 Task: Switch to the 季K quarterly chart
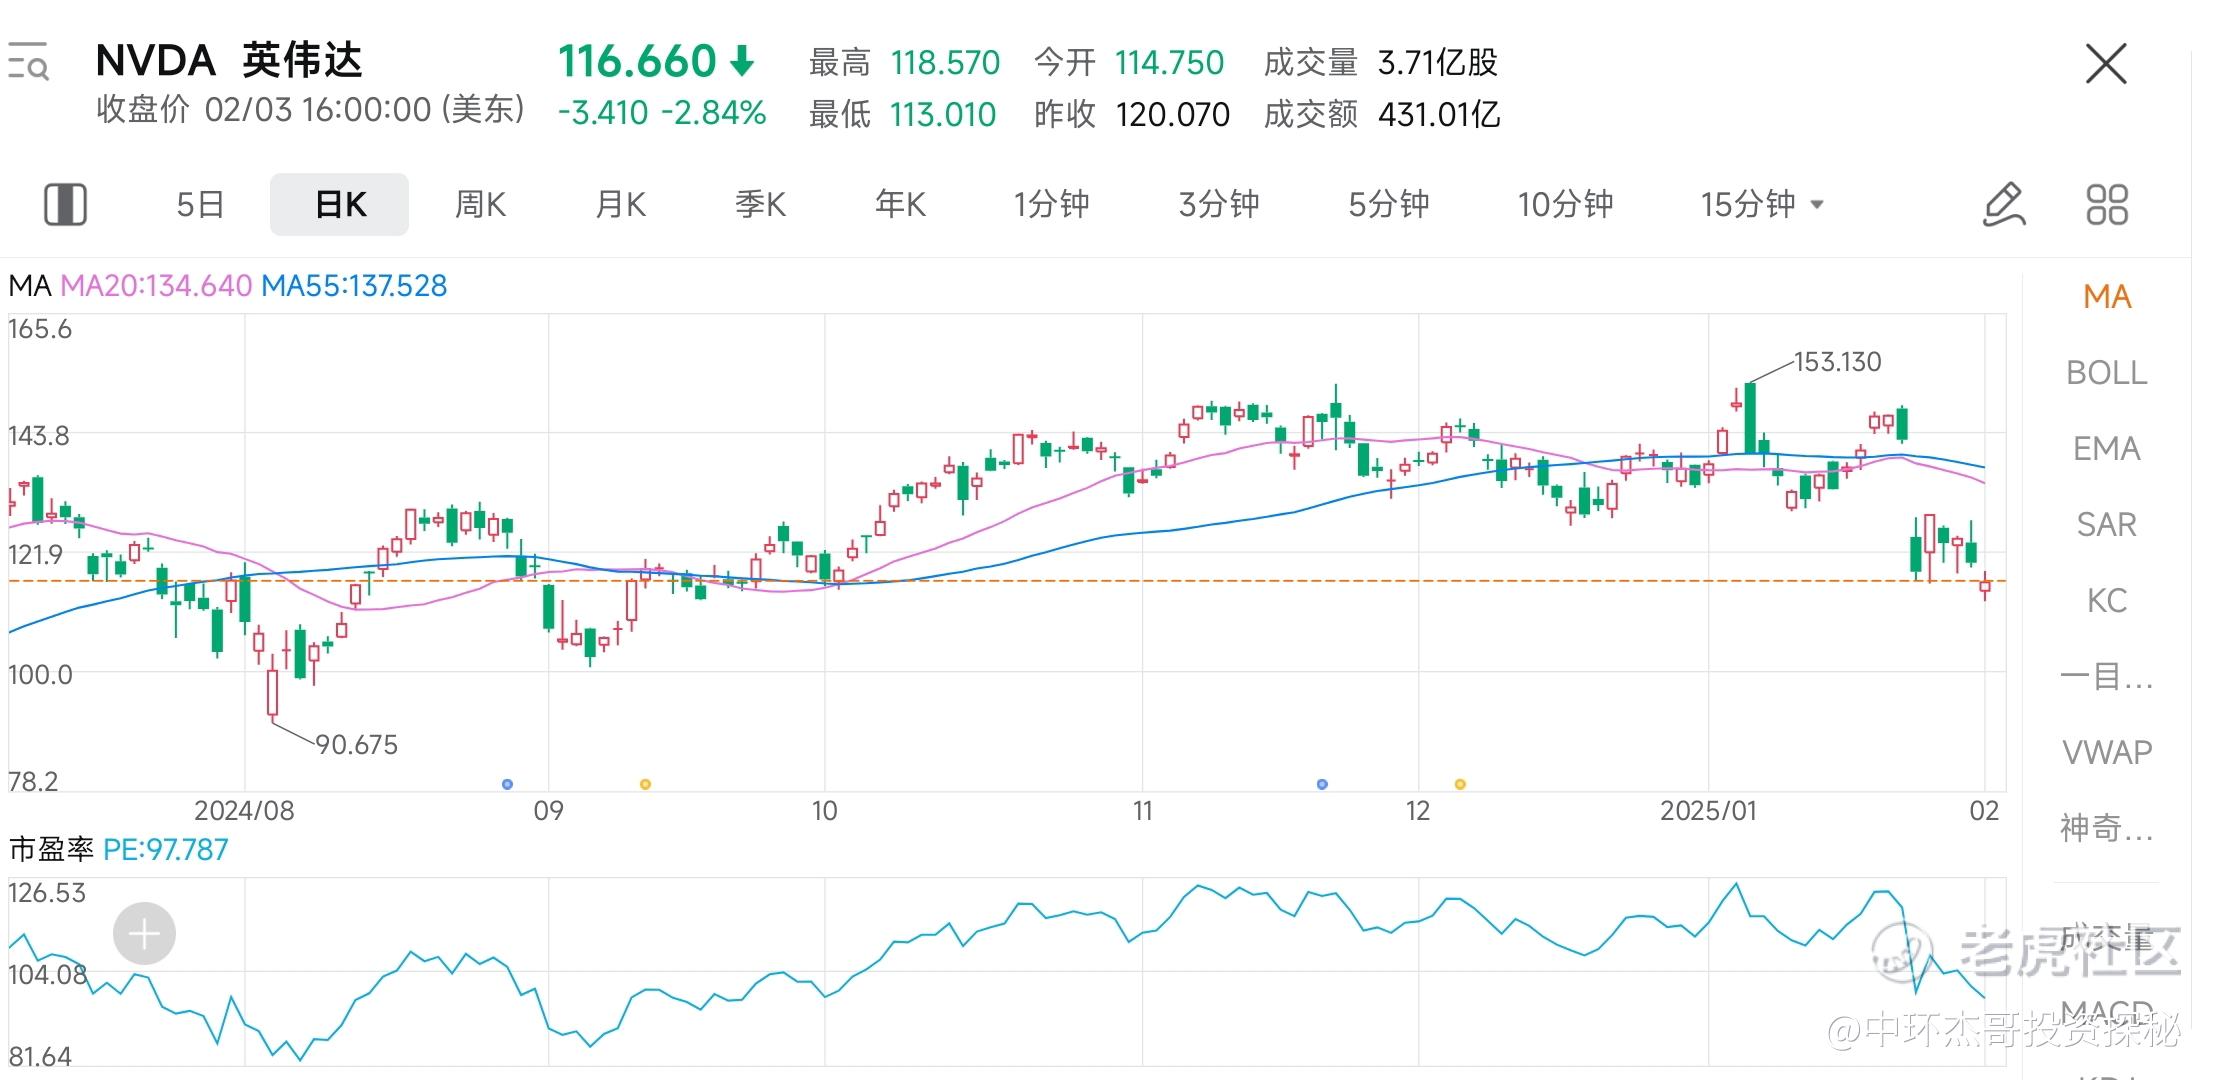[760, 204]
